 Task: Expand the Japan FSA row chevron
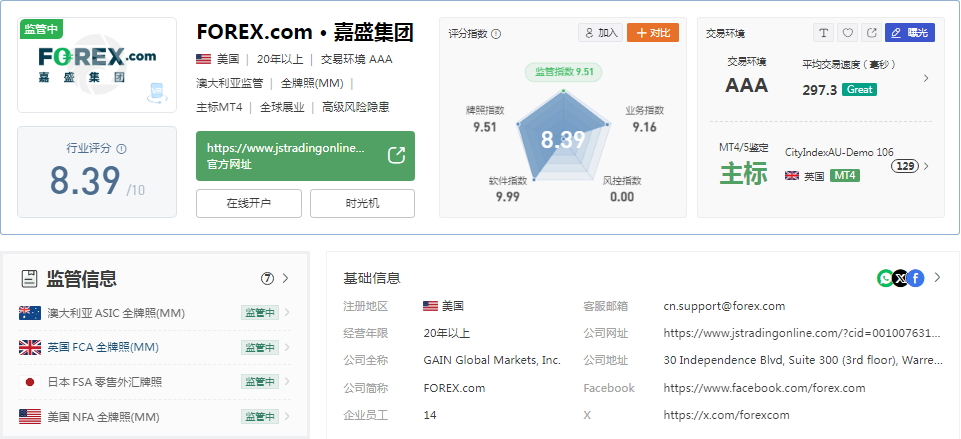click(x=287, y=382)
